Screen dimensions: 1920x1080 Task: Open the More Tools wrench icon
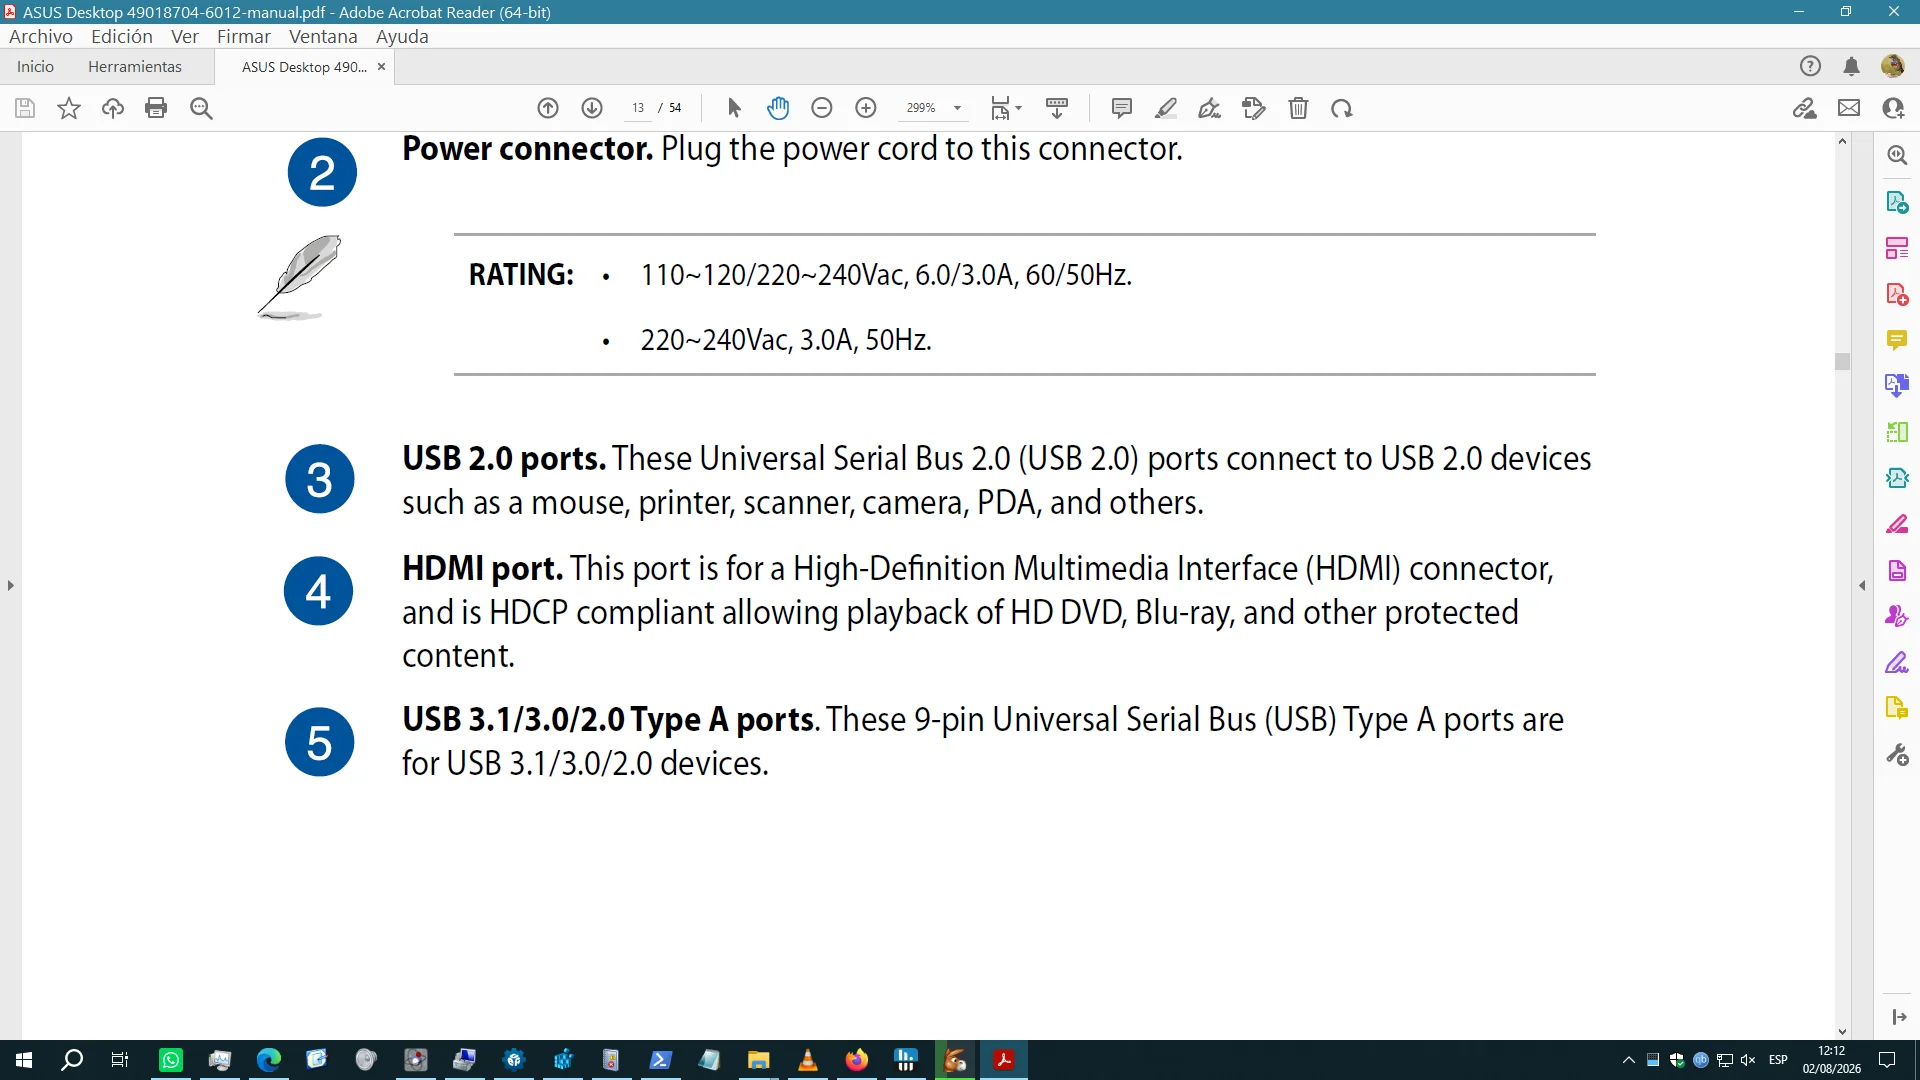1897,754
